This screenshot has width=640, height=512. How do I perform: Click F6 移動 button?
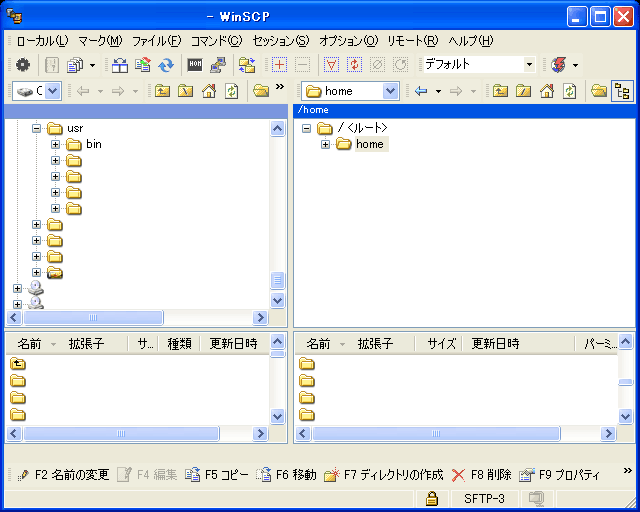pyautogui.click(x=286, y=475)
